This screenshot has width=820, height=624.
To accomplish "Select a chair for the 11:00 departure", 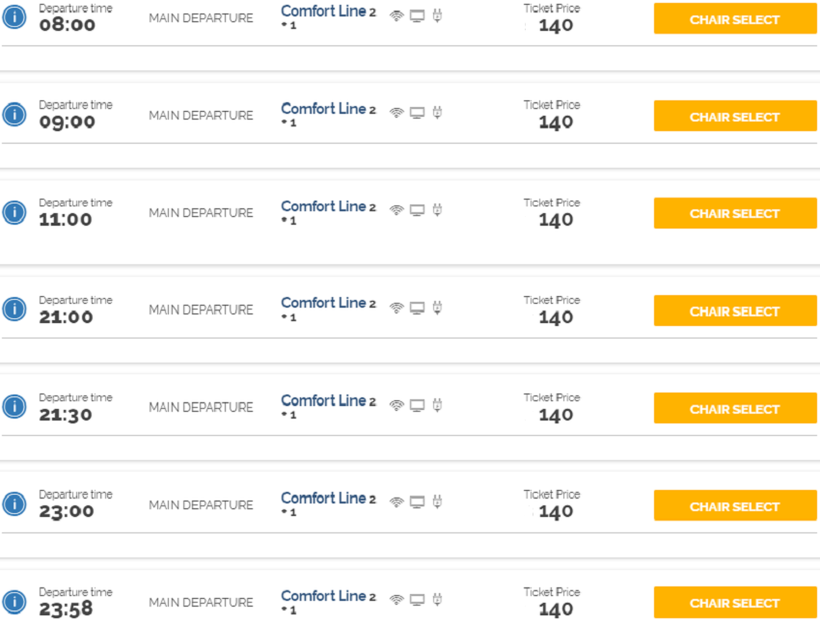I will (x=735, y=213).
